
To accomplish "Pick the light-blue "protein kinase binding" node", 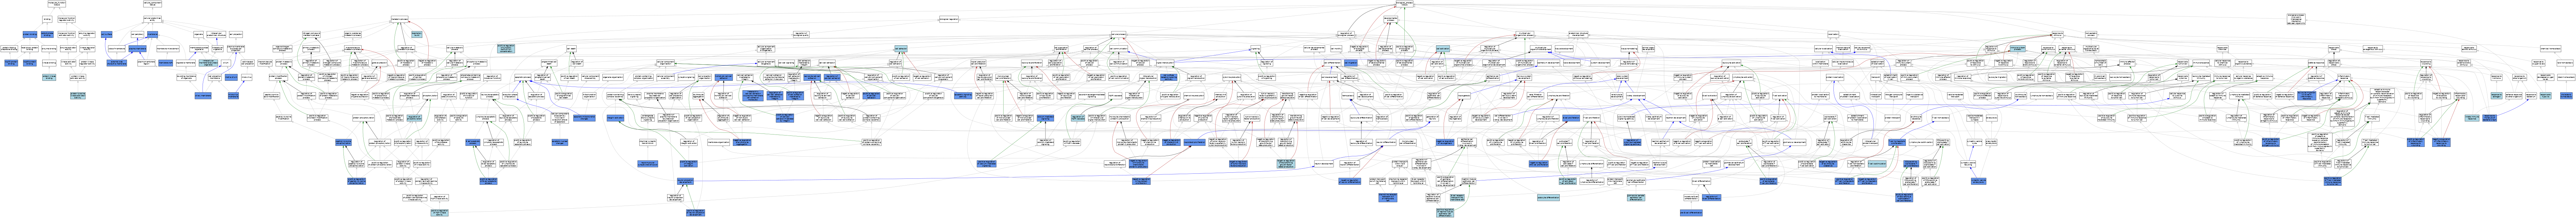I will point(49,77).
